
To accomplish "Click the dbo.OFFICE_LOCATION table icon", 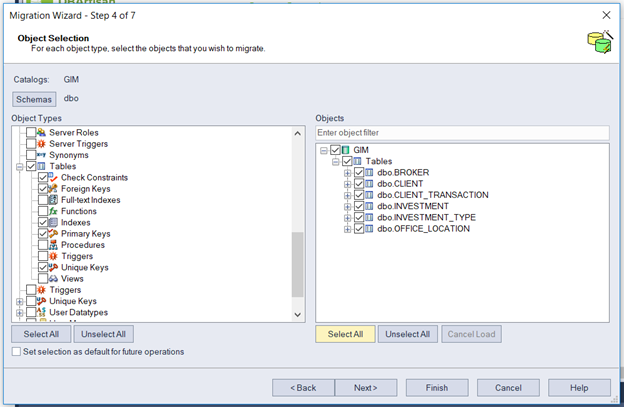I will coord(369,229).
